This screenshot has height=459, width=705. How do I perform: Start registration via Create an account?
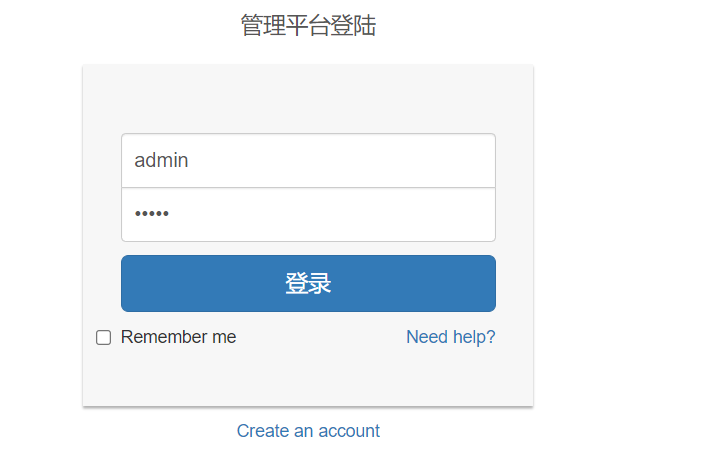coord(308,431)
